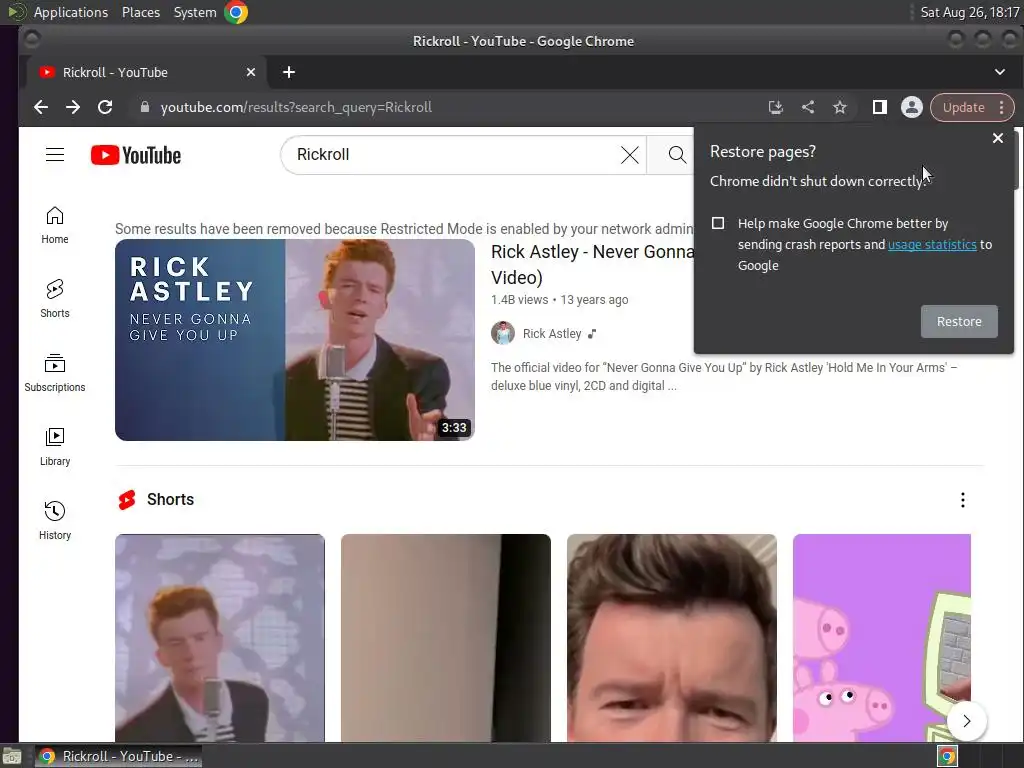1024x768 pixels.
Task: Enable sending crash reports checkbox
Action: pyautogui.click(x=718, y=223)
